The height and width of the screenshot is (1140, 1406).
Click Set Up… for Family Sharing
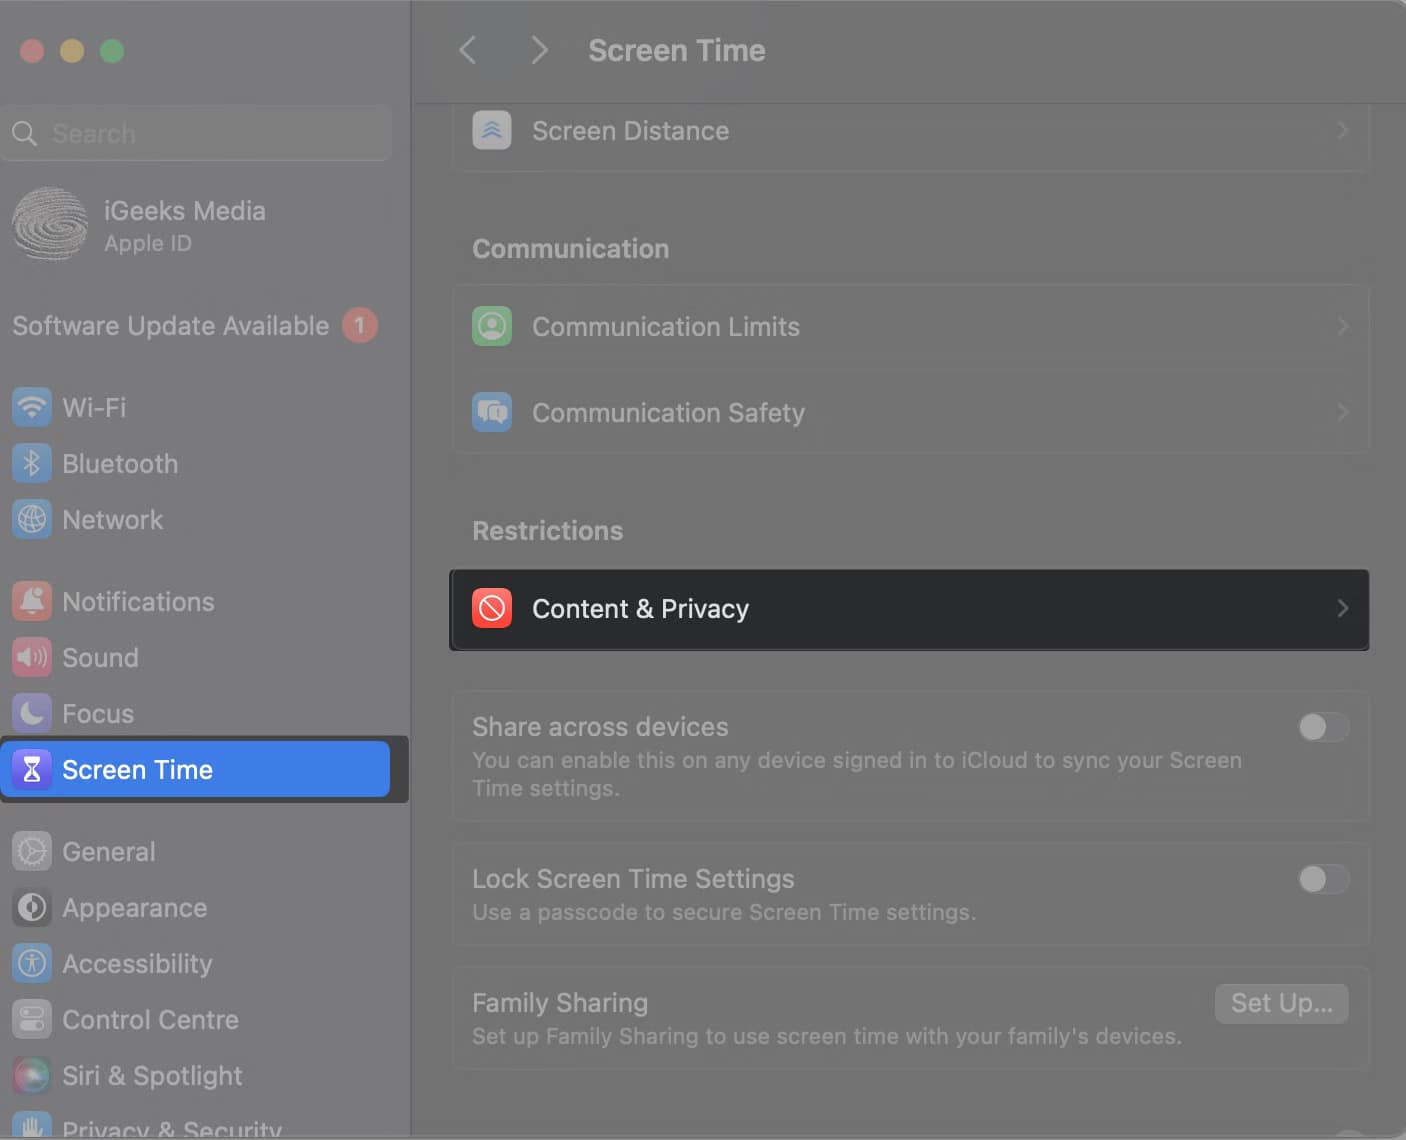pyautogui.click(x=1281, y=1003)
